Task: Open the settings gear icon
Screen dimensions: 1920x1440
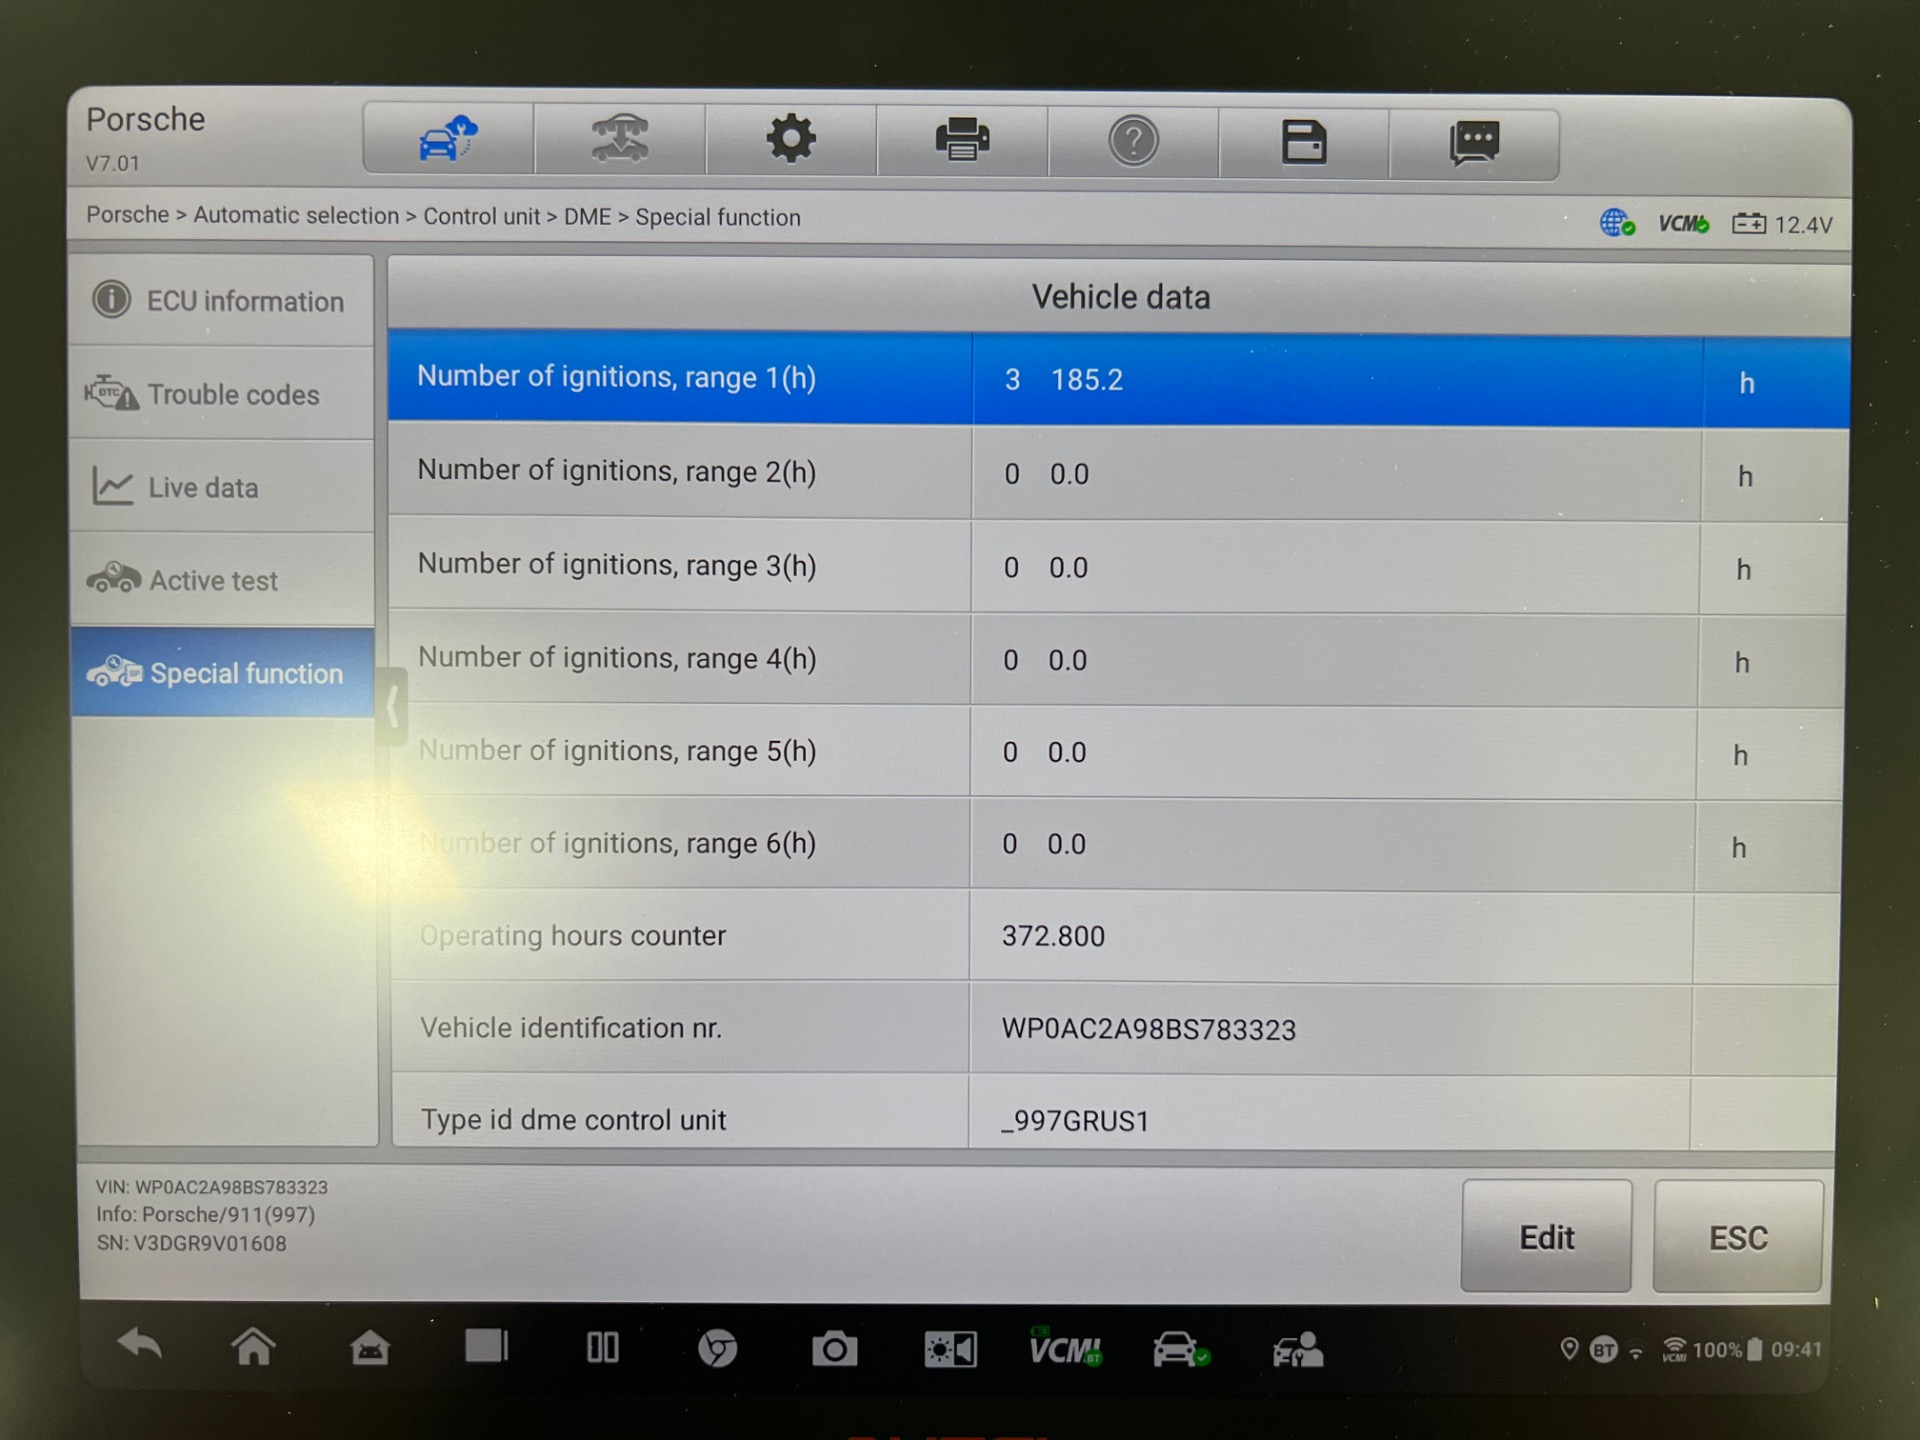Action: point(791,139)
